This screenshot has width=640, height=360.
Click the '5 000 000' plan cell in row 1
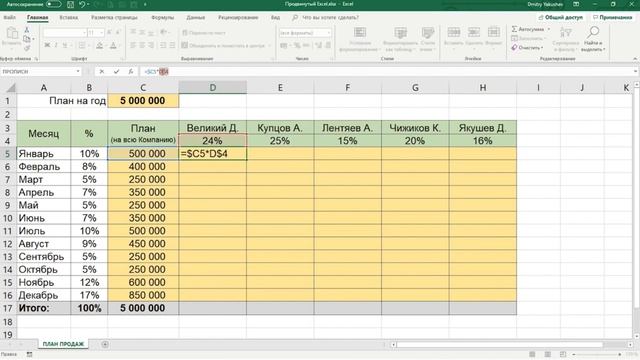click(x=143, y=101)
